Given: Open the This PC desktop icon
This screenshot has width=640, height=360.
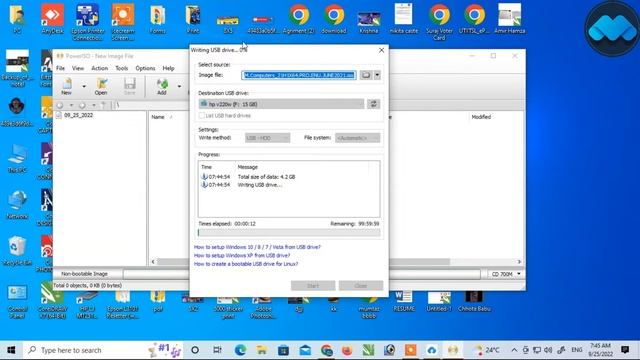Looking at the screenshot, I should tap(17, 158).
